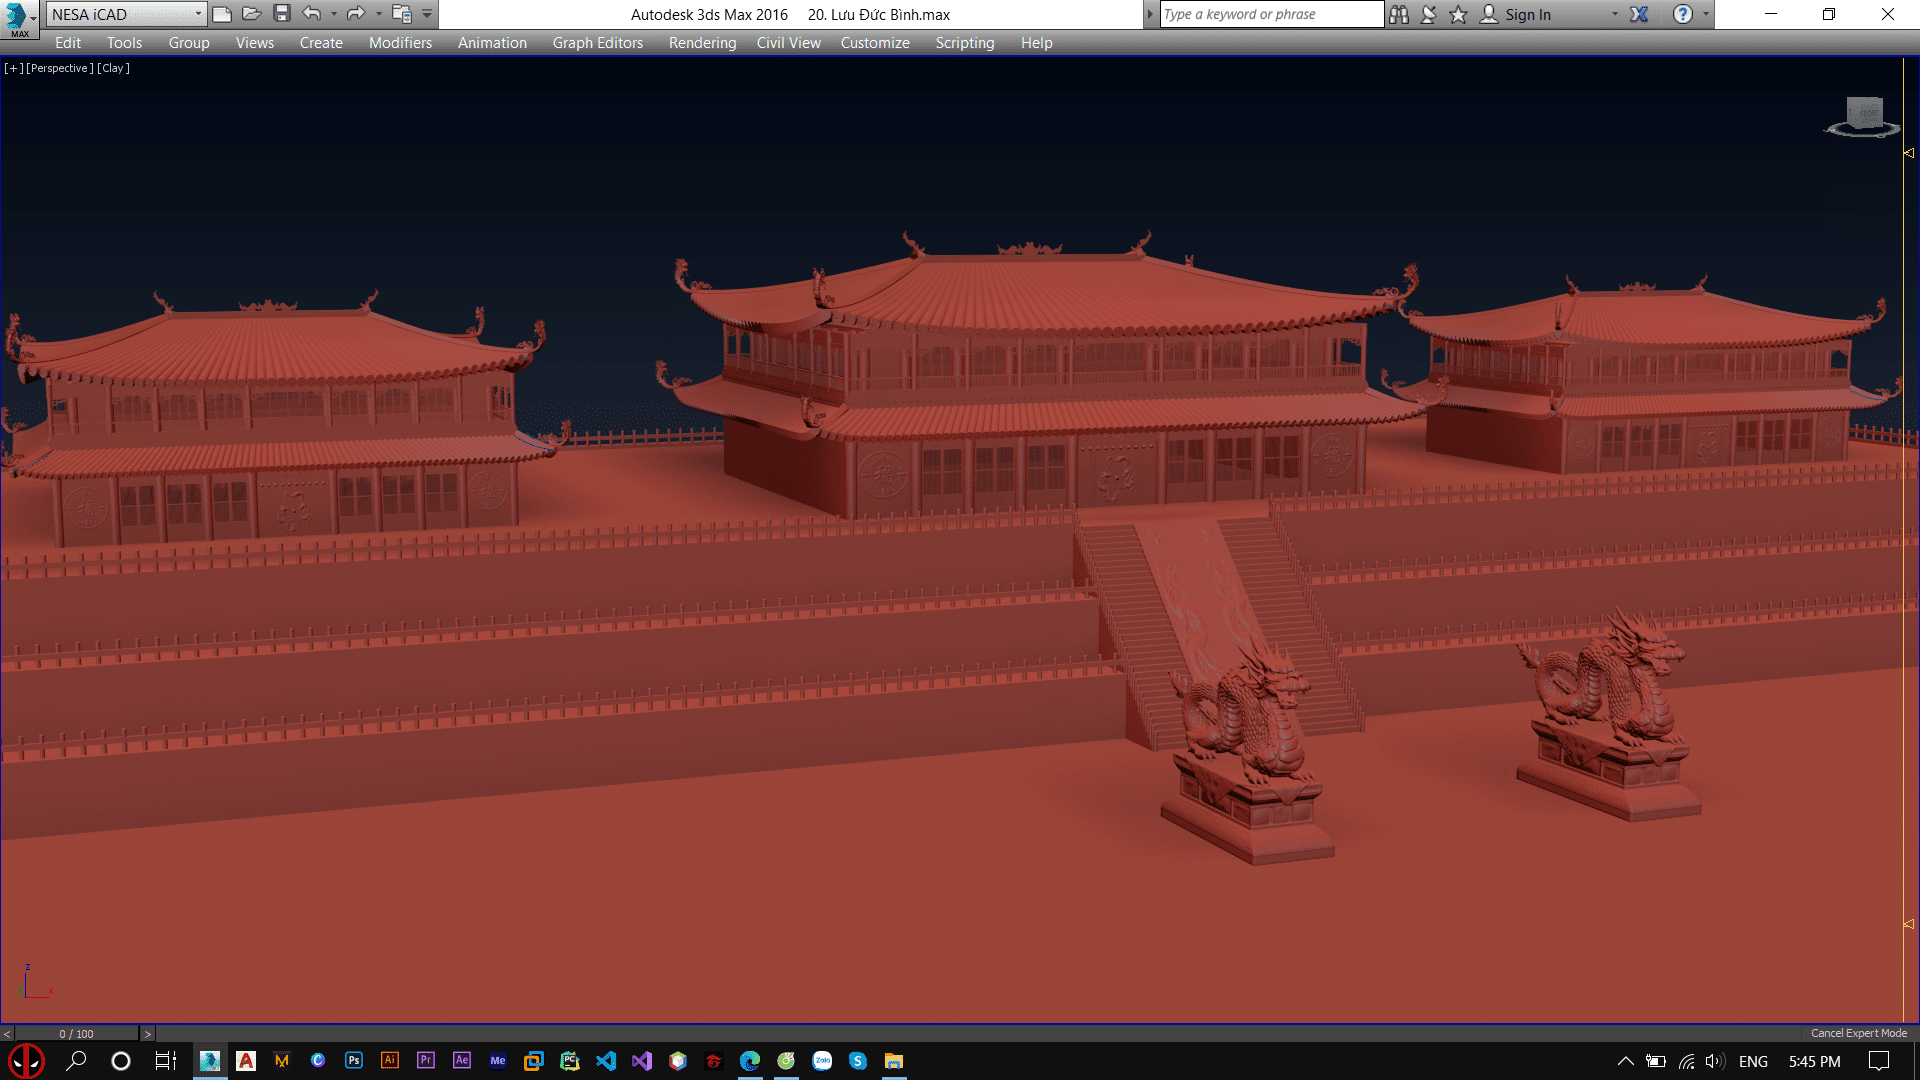Click the Perspective viewport view label
Viewport: 1920px width, 1080px height.
[60, 68]
